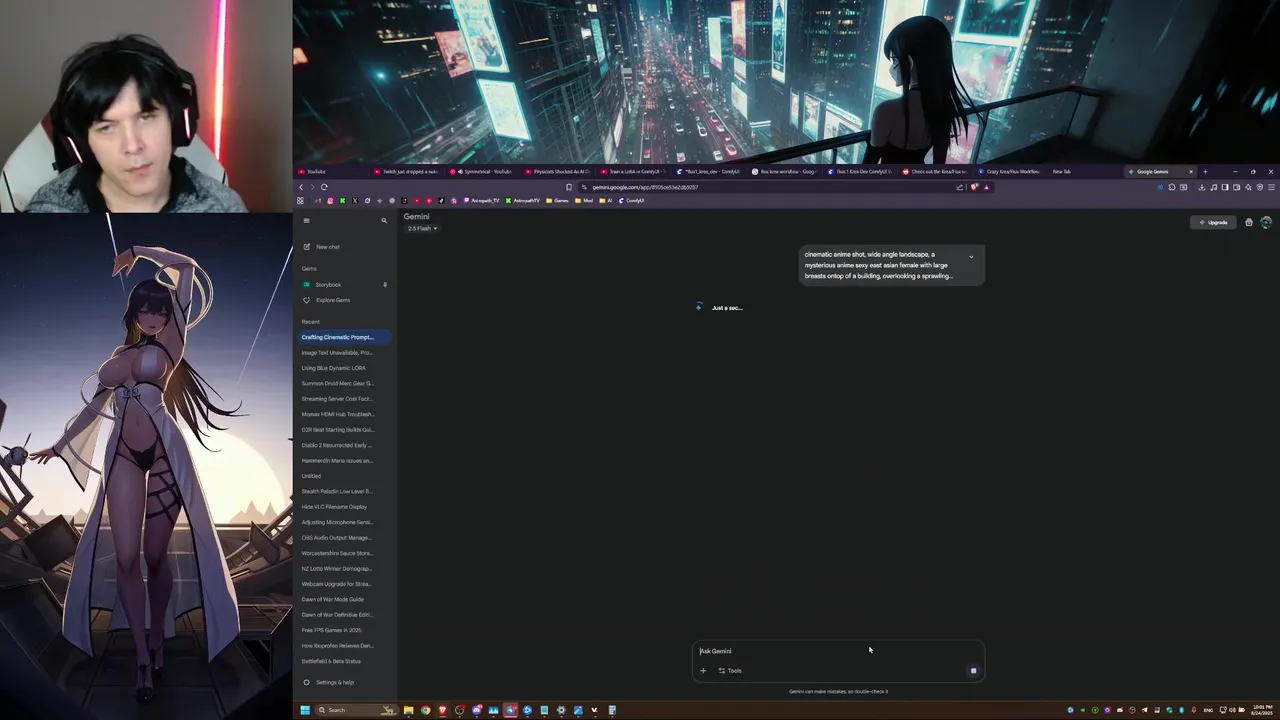This screenshot has width=1280, height=720.
Task: Open the Gemini chat search icon
Action: [384, 220]
